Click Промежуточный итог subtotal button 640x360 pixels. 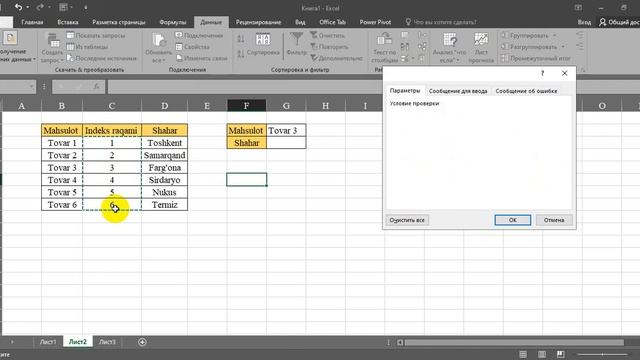pos(536,58)
